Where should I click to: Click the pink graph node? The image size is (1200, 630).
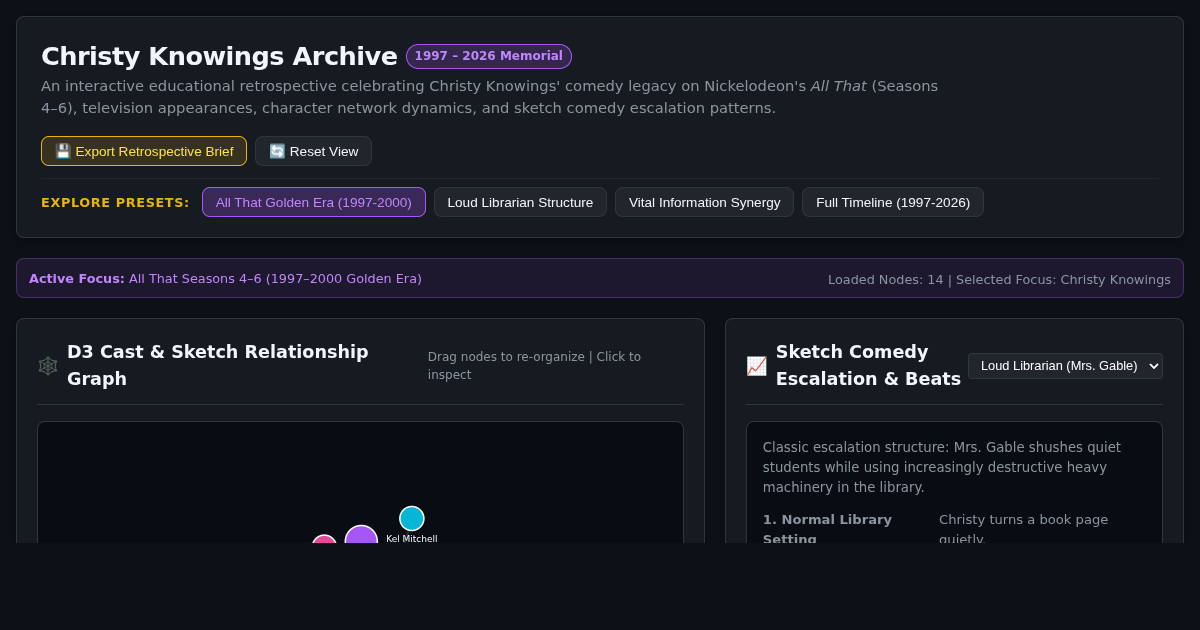point(324,539)
